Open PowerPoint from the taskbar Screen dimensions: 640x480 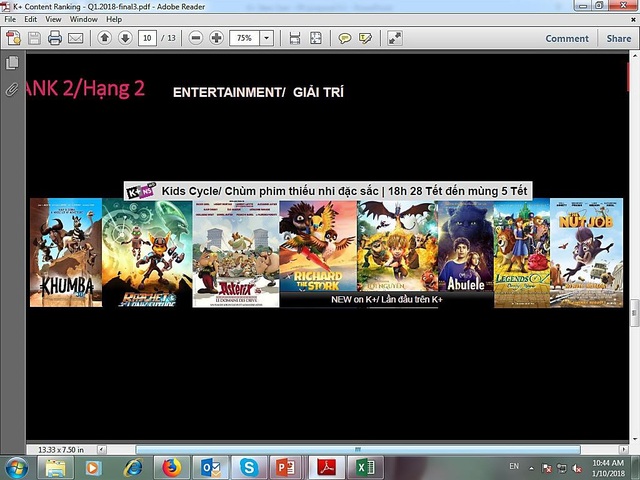pos(287,467)
